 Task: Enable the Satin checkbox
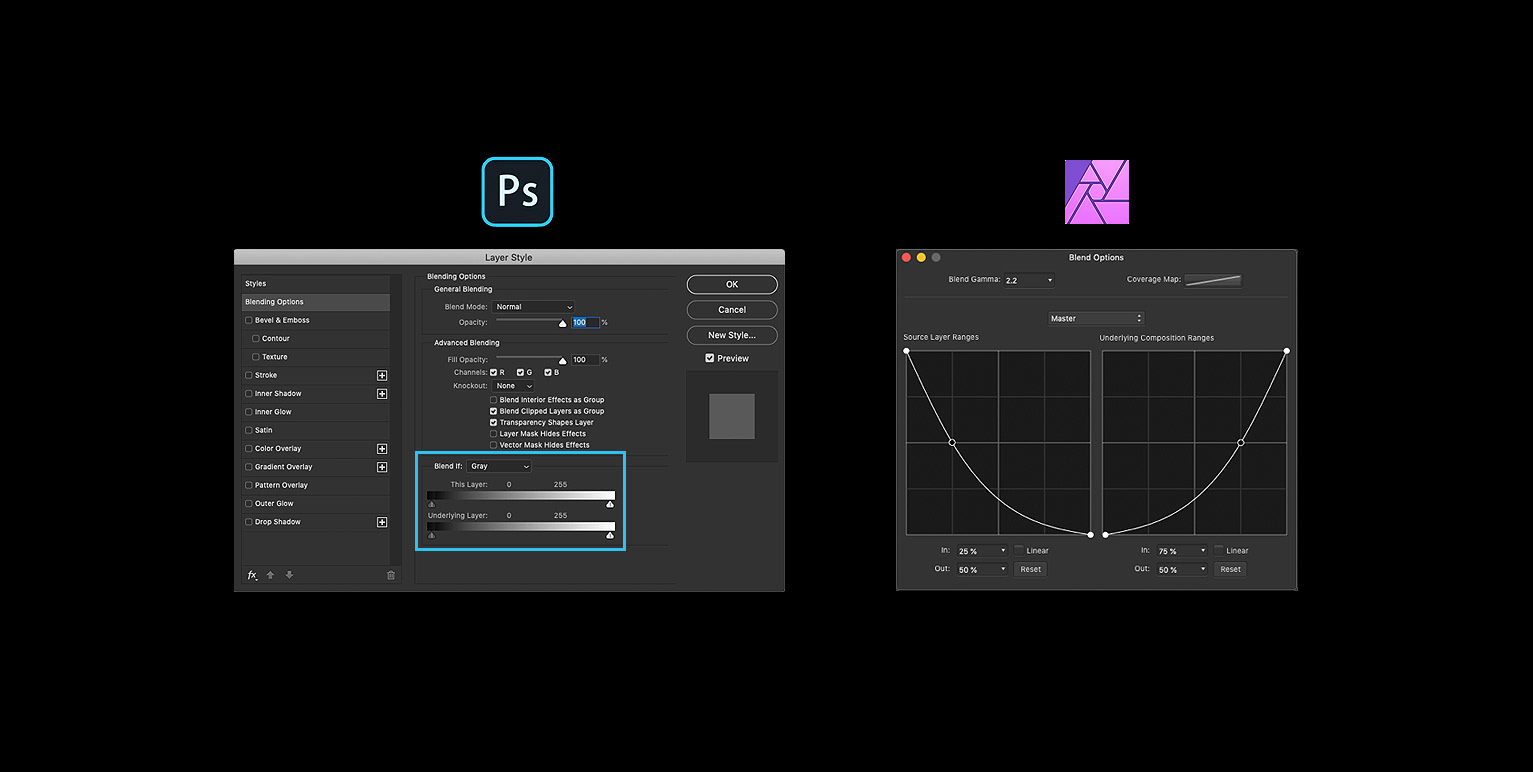[249, 430]
